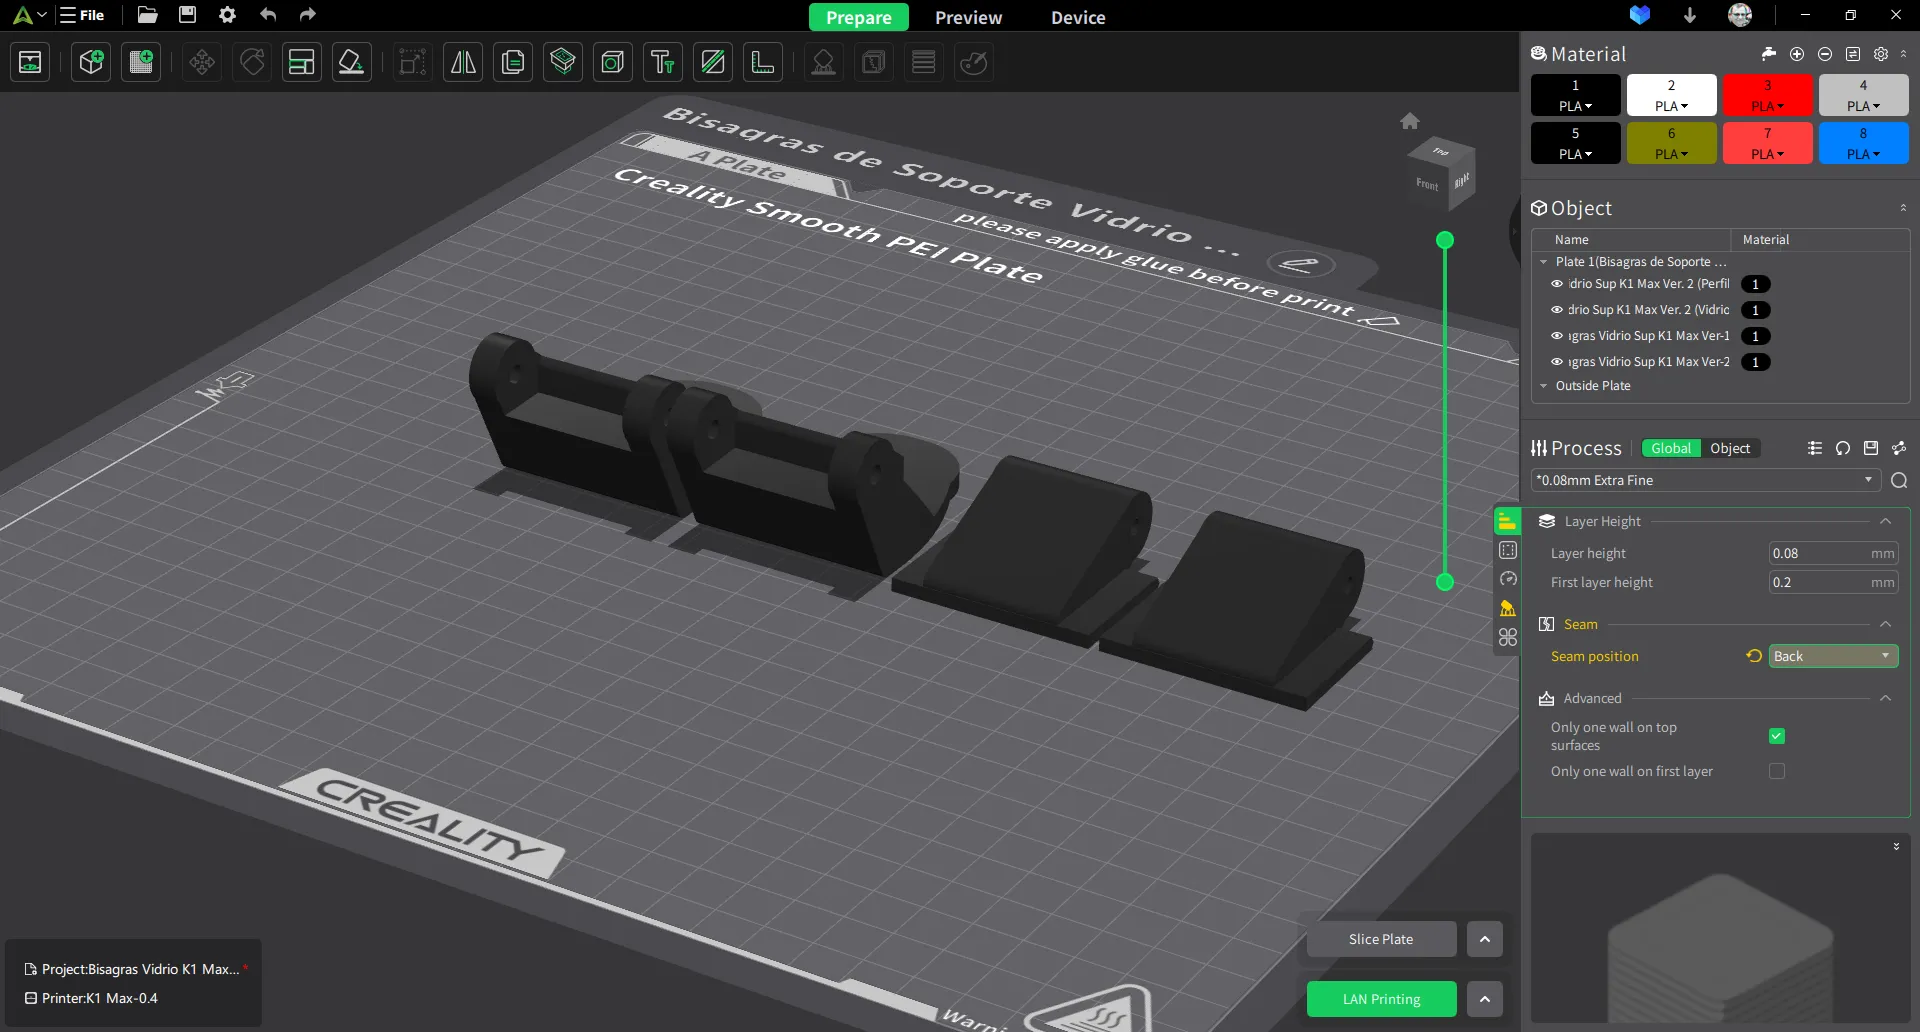Edit plate name with pencil icon
This screenshot has width=1920, height=1032.
click(x=1300, y=264)
